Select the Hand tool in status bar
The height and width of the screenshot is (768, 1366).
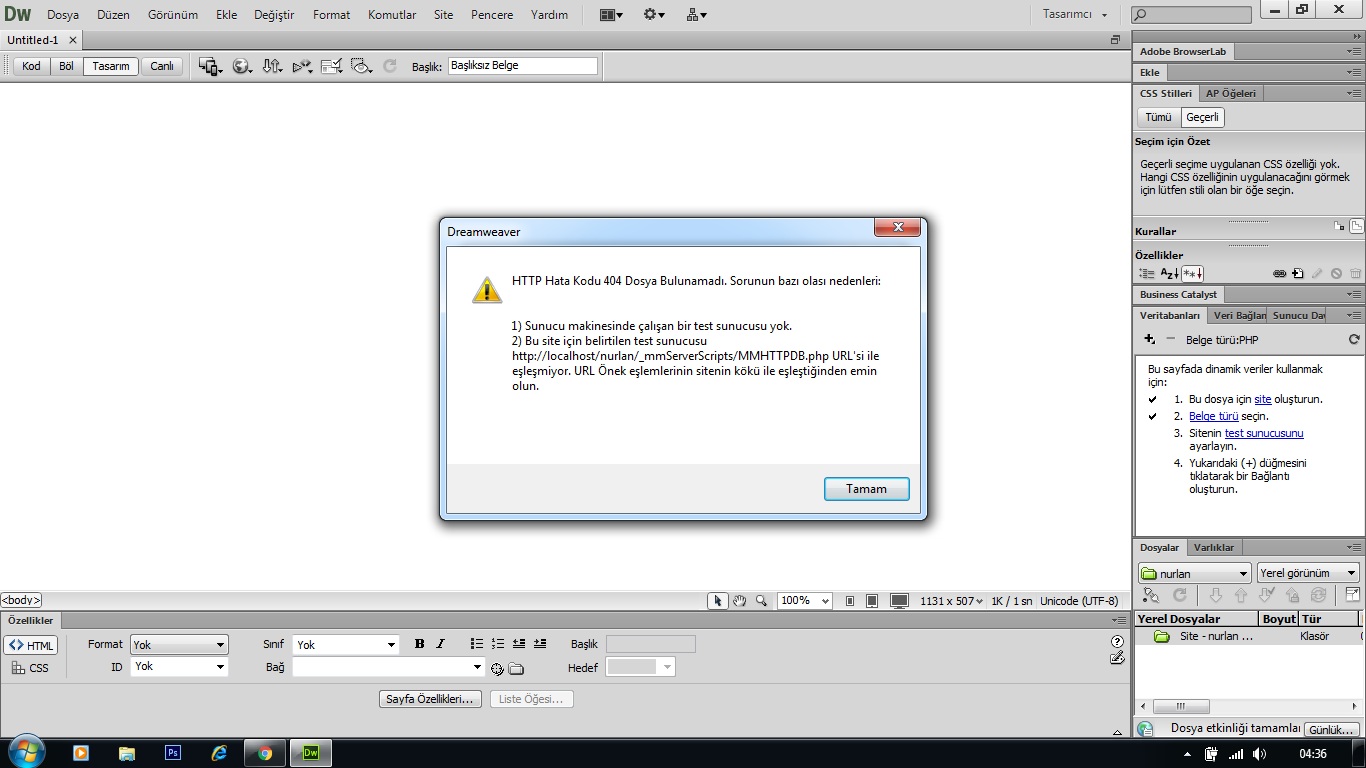(740, 601)
